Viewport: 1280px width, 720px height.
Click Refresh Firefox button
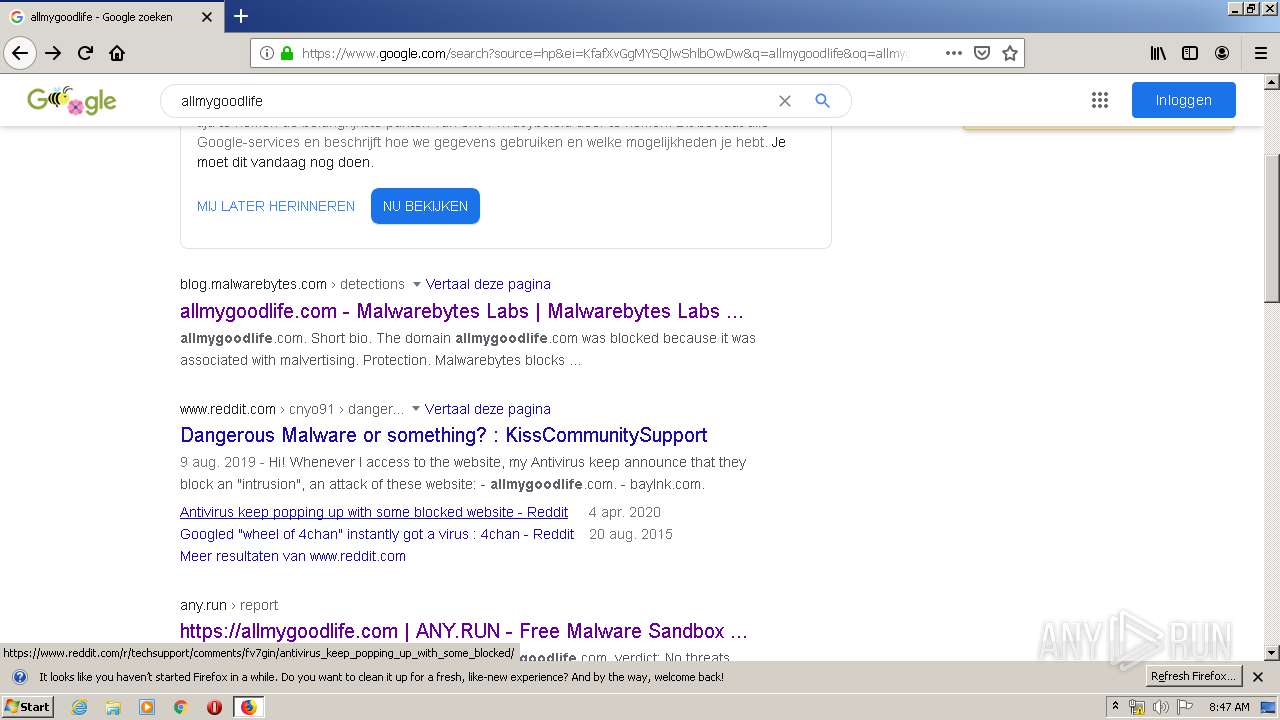click(1194, 677)
